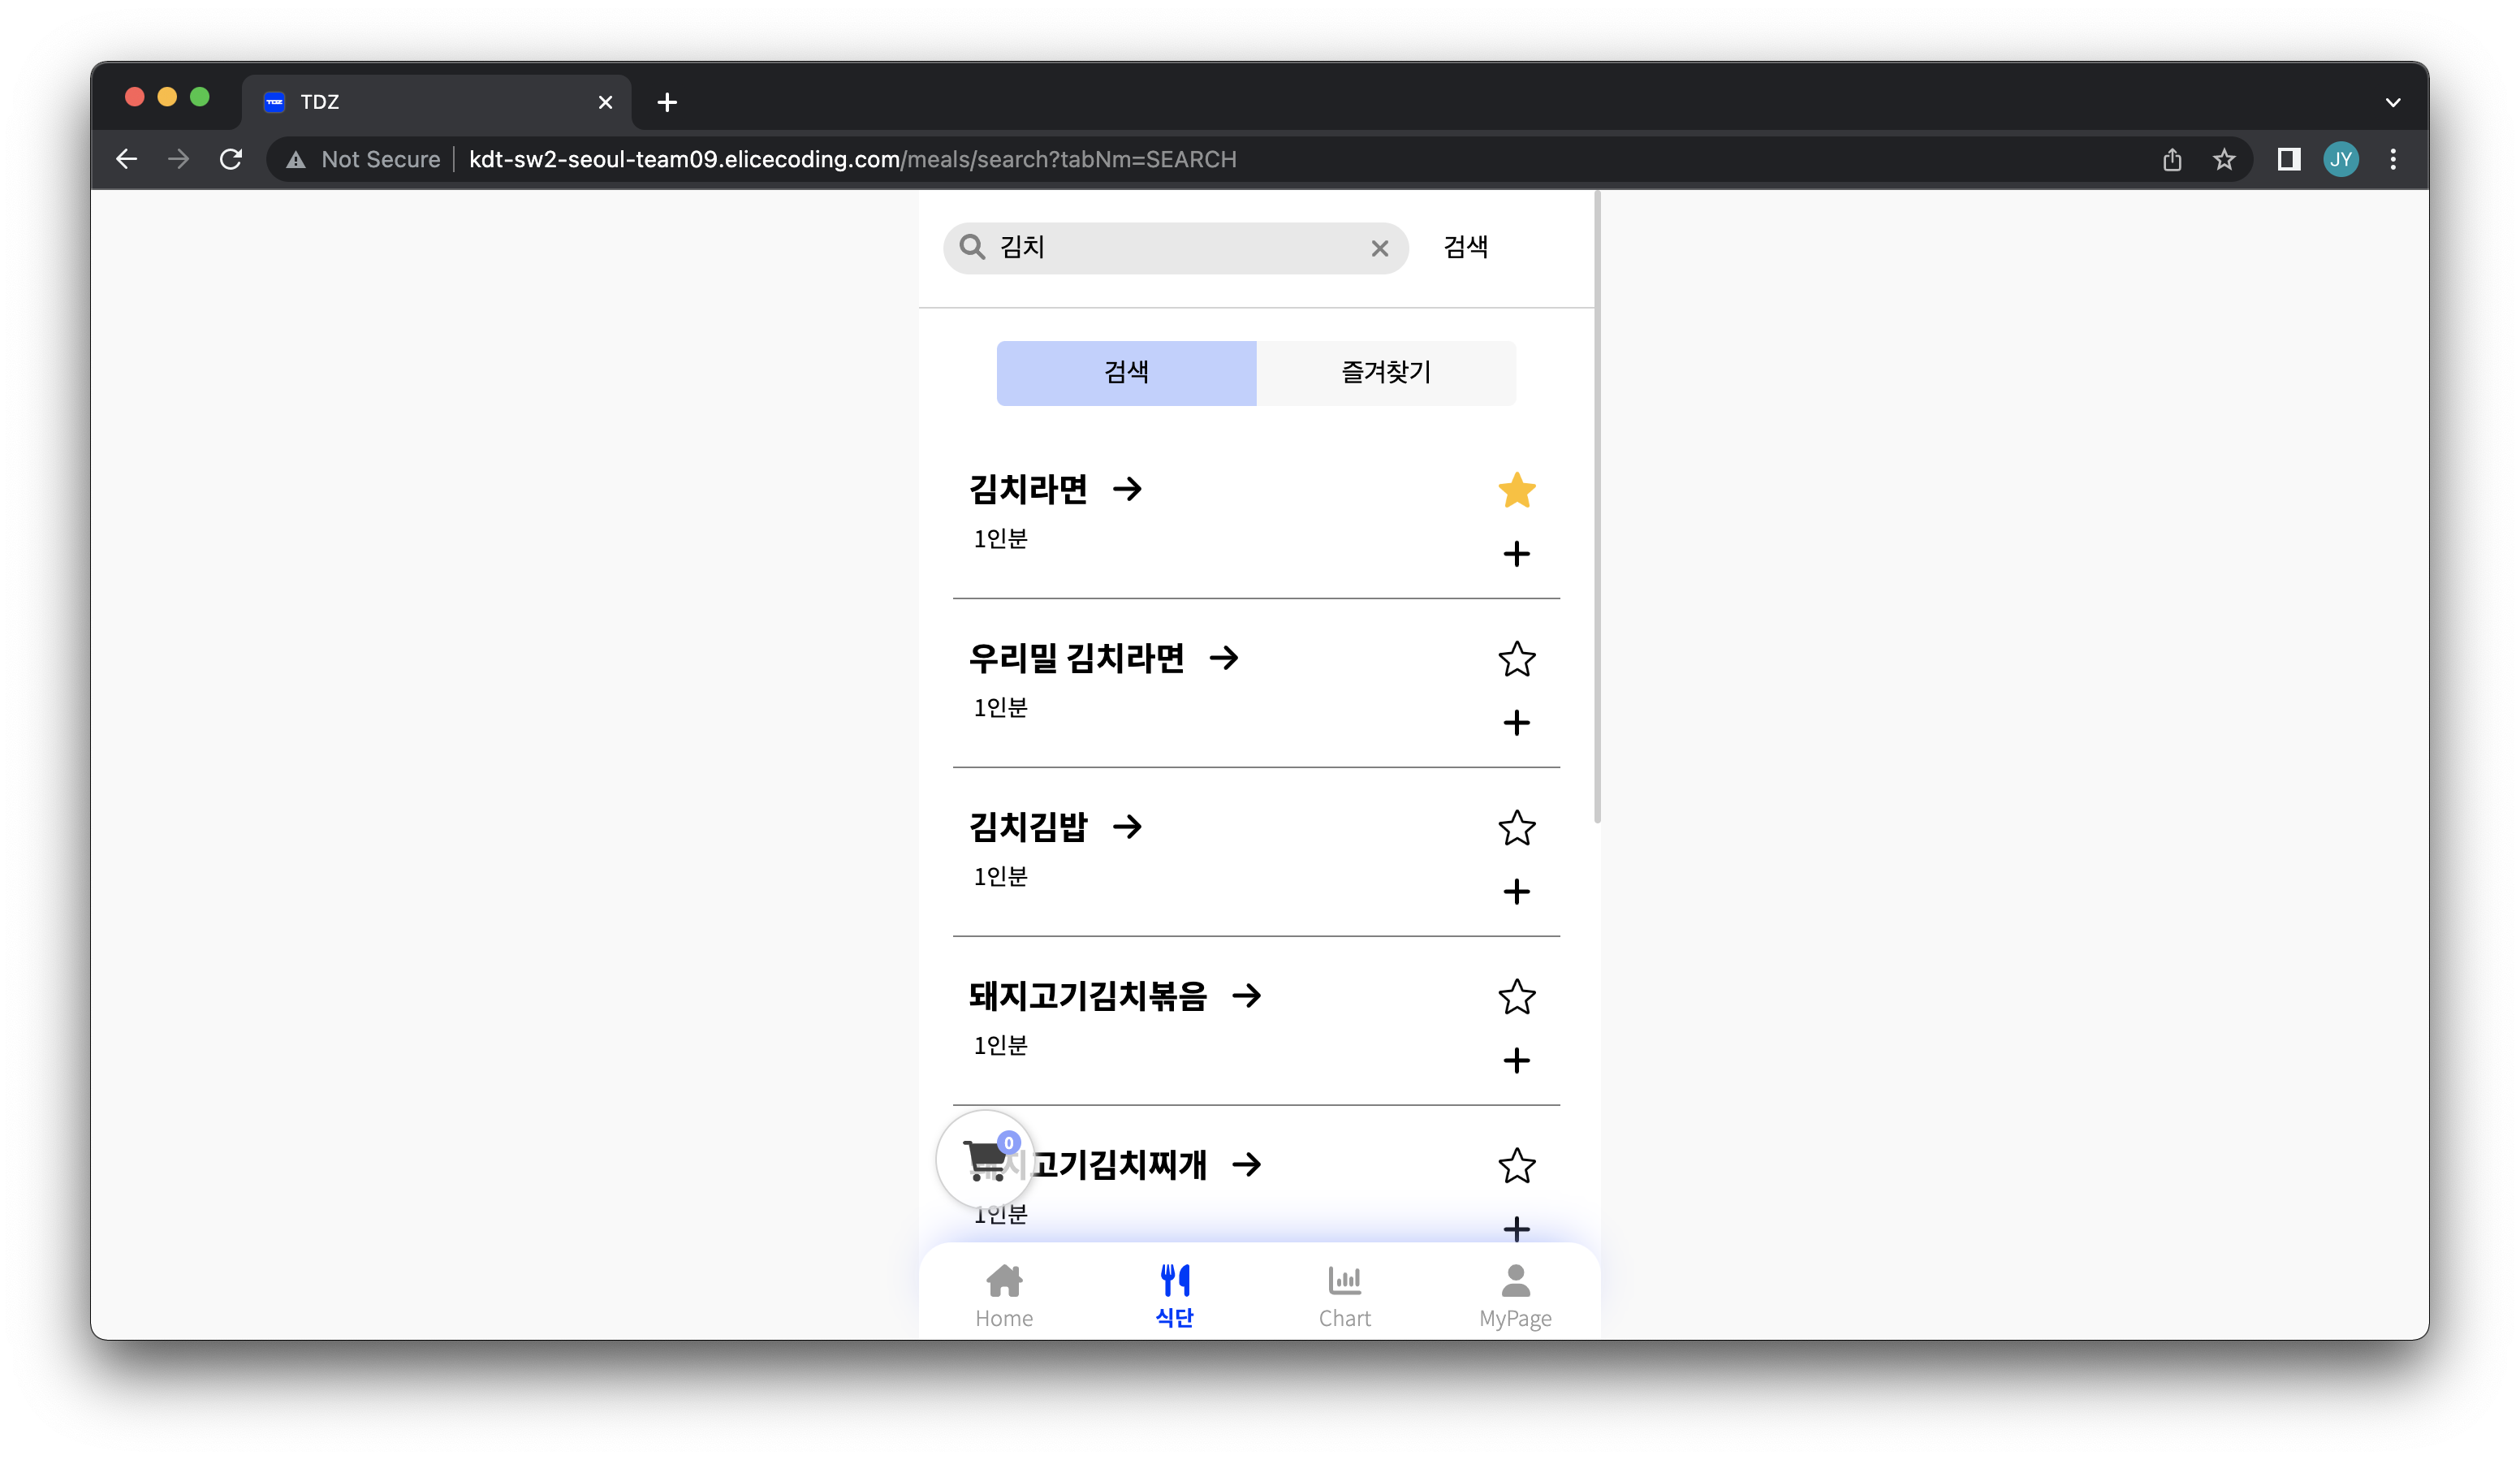Screen dimensions: 2520x1460
Task: Clear the search field with the X
Action: (1379, 248)
